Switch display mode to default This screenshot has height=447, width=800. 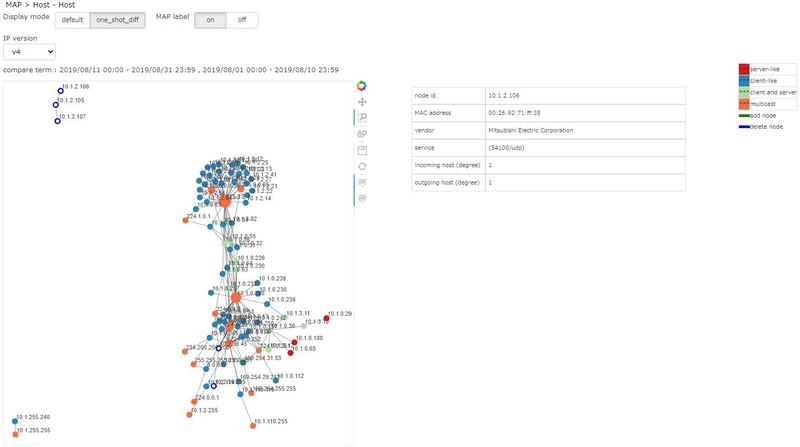tap(72, 20)
